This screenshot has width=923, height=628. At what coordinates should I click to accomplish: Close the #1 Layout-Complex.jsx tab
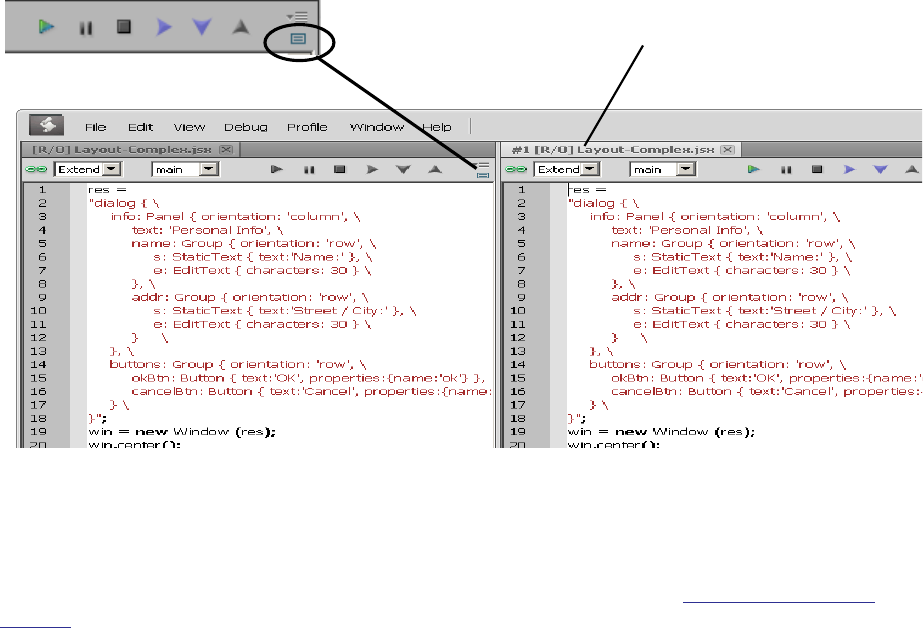point(728,149)
